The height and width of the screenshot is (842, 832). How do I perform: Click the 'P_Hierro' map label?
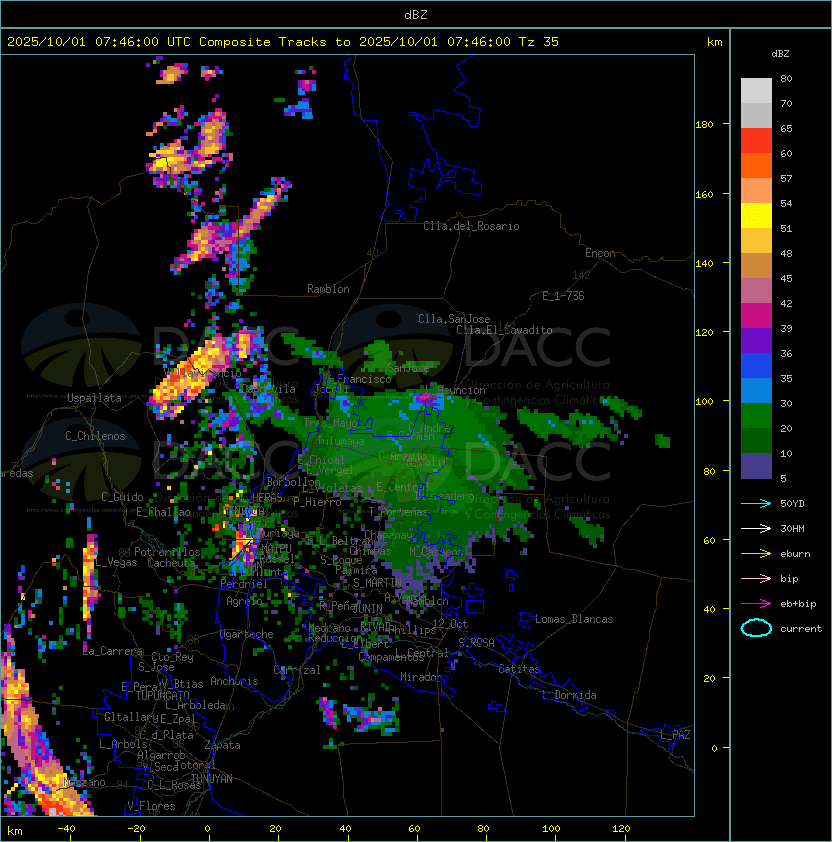317,502
